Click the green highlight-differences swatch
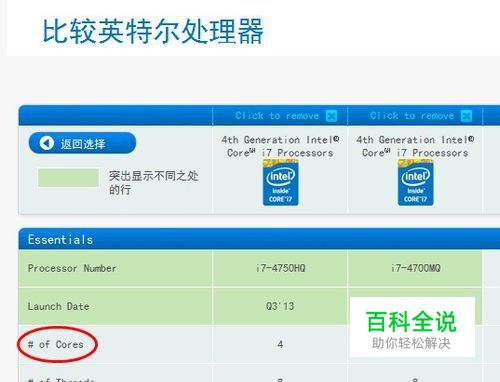500x382 pixels. (x=68, y=178)
